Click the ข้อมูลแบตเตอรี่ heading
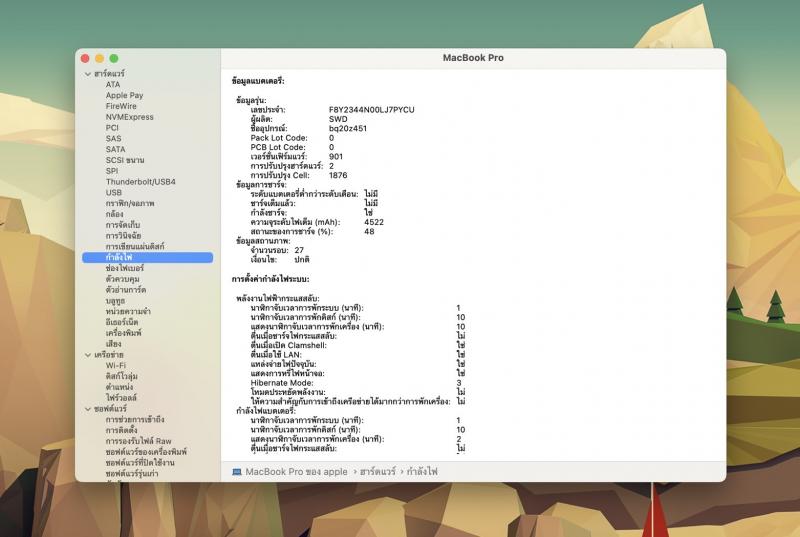The width and height of the screenshot is (800, 537). (258, 81)
